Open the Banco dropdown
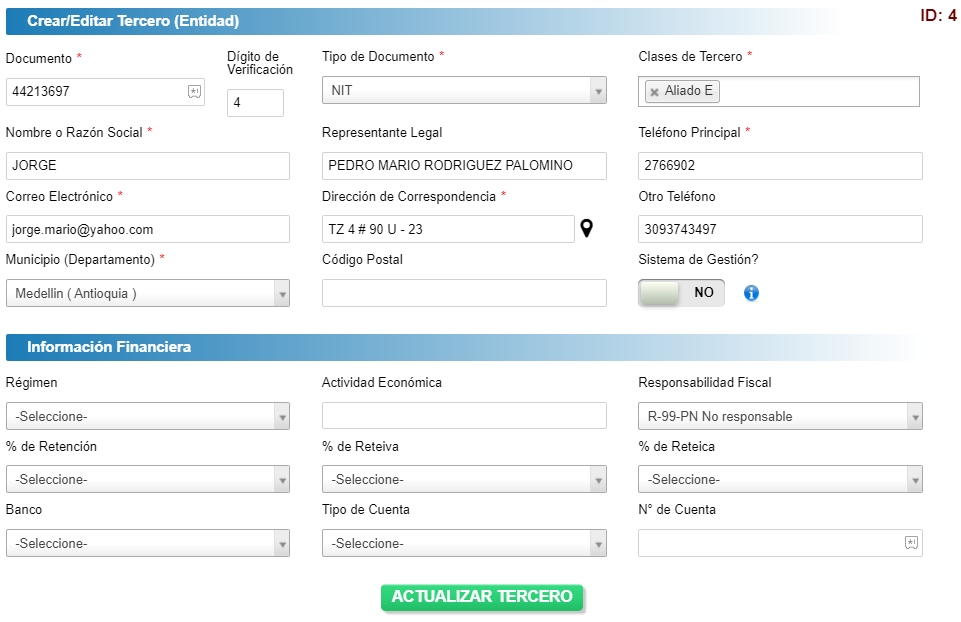 (148, 543)
